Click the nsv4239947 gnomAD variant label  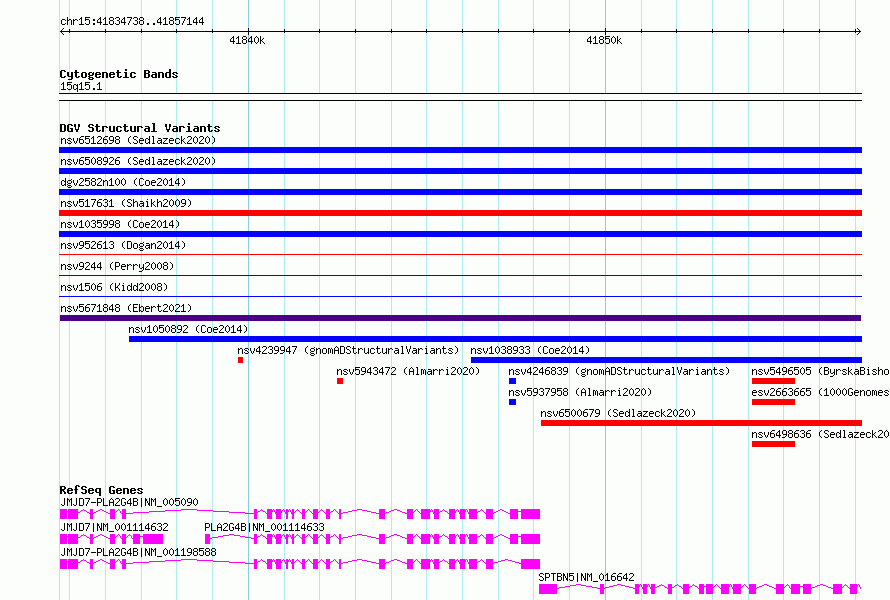(348, 350)
